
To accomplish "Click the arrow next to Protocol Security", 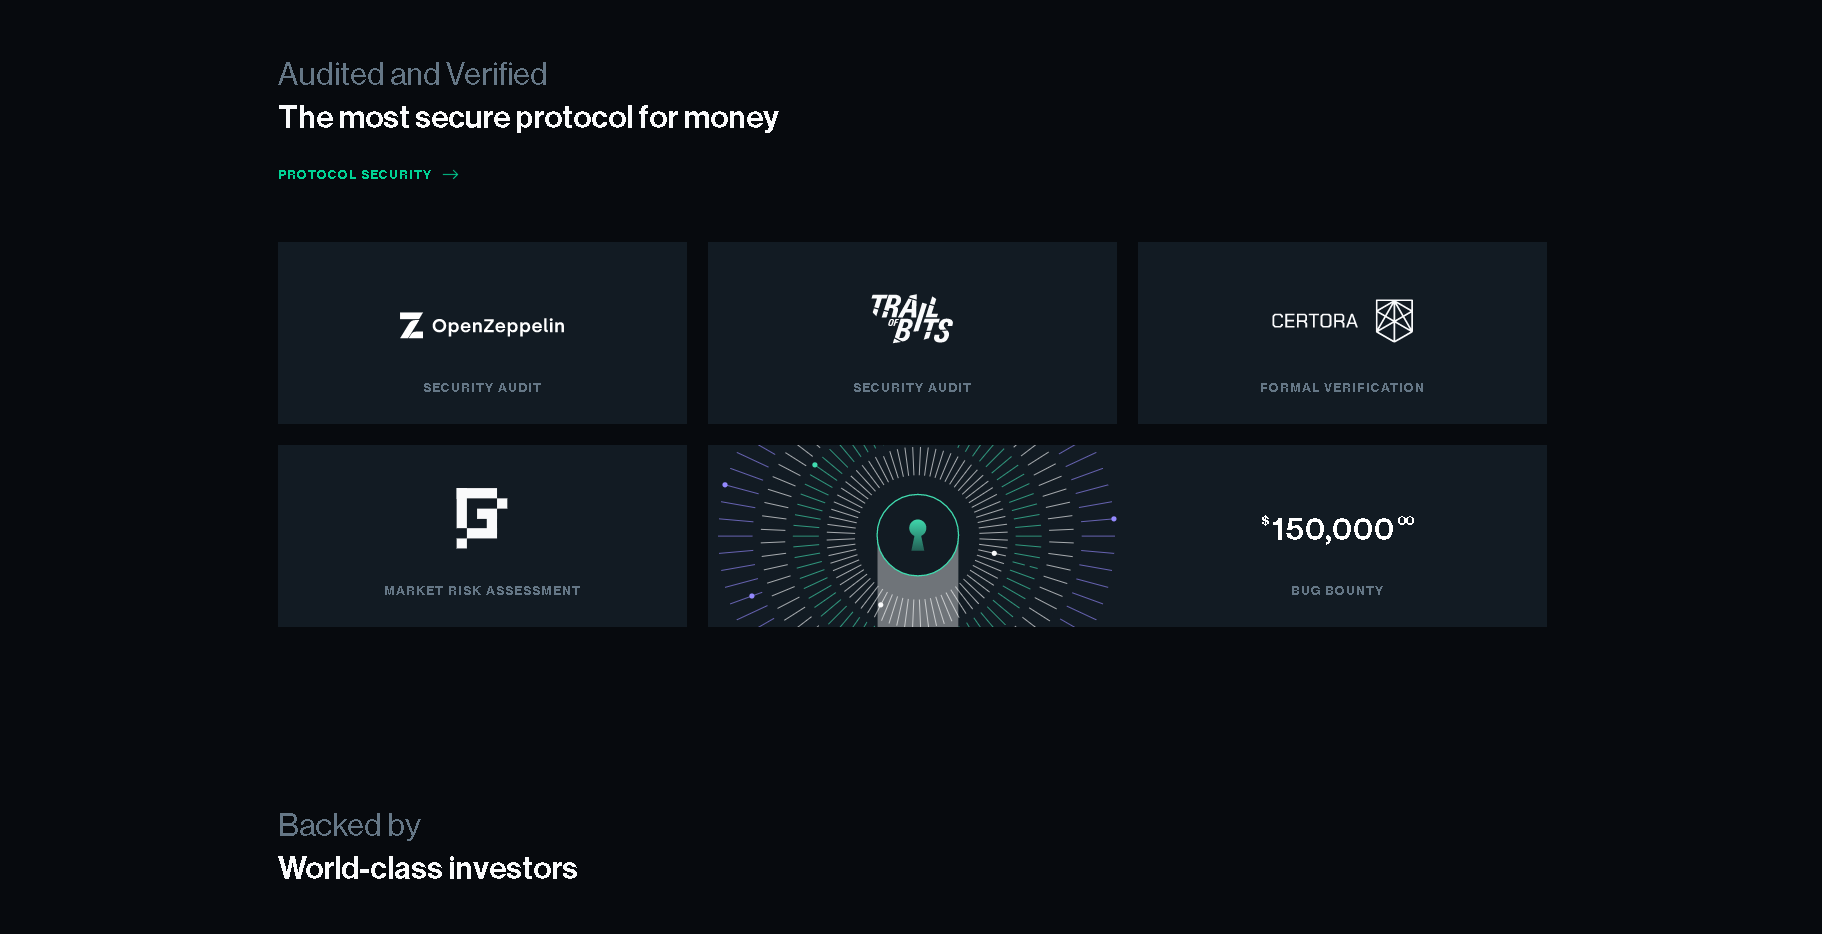I will coord(451,175).
